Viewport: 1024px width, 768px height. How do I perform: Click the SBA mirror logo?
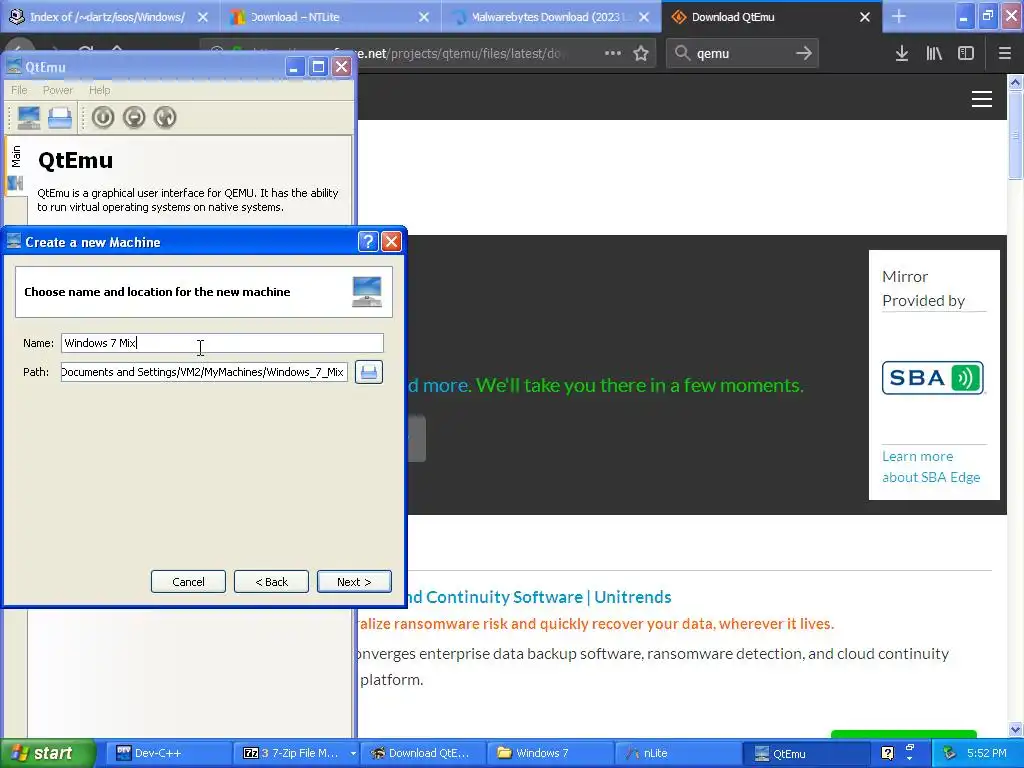point(933,377)
